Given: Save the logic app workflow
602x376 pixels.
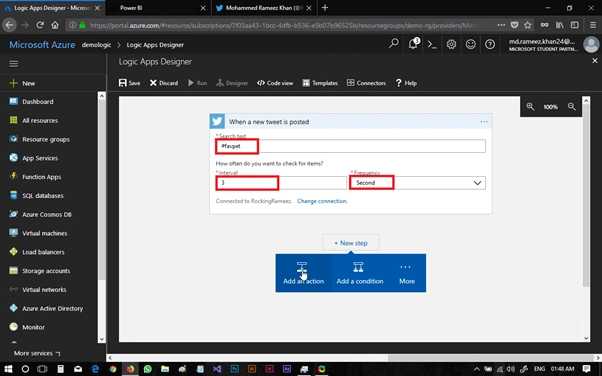Looking at the screenshot, I should (129, 83).
